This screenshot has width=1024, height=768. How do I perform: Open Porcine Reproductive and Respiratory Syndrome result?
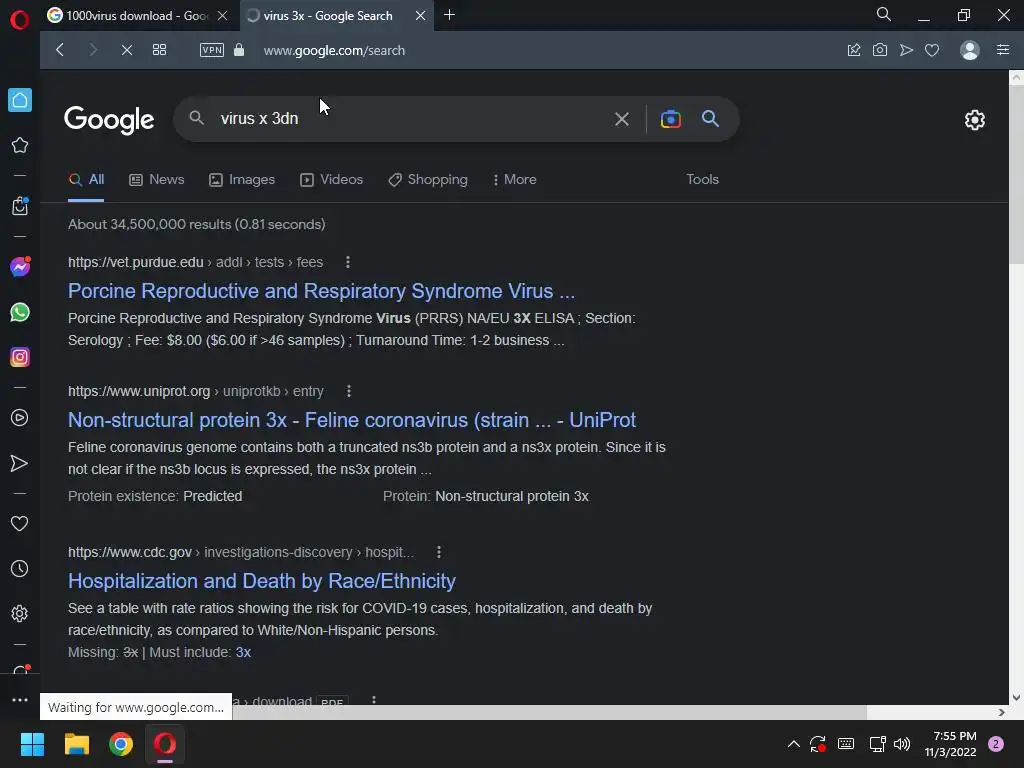[x=321, y=291]
